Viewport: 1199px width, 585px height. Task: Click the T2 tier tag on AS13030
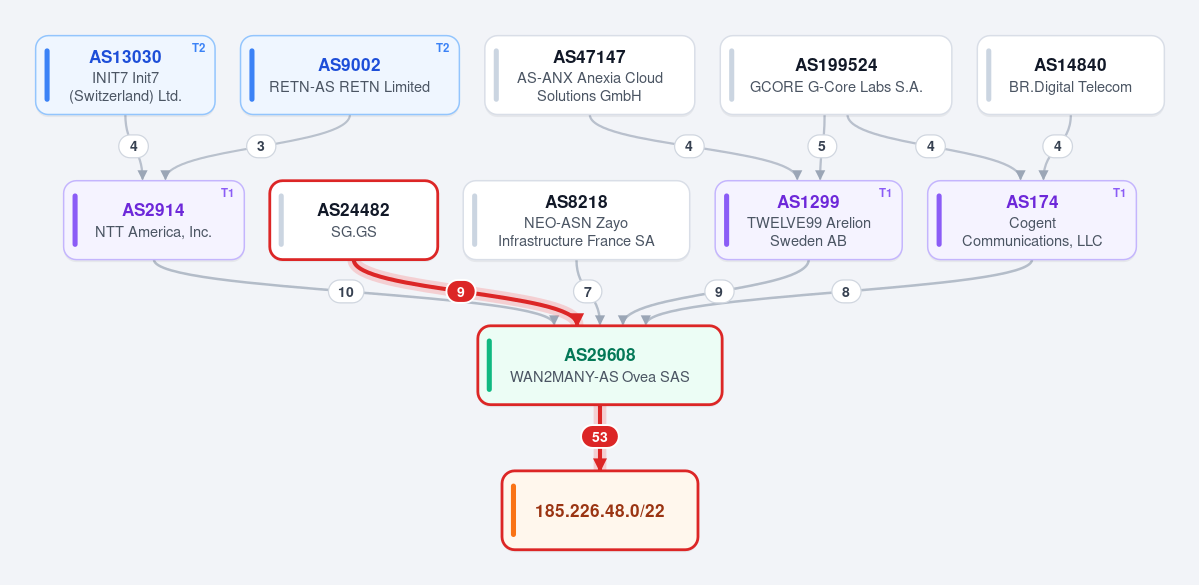(x=198, y=47)
